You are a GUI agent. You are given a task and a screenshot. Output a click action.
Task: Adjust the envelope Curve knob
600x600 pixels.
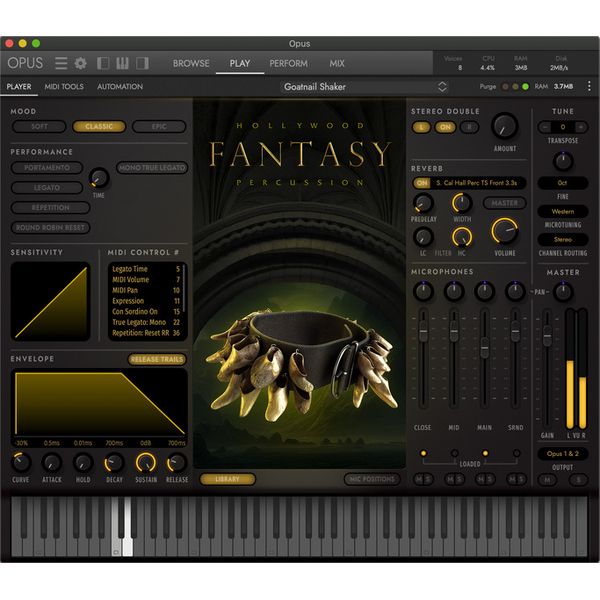(x=21, y=463)
